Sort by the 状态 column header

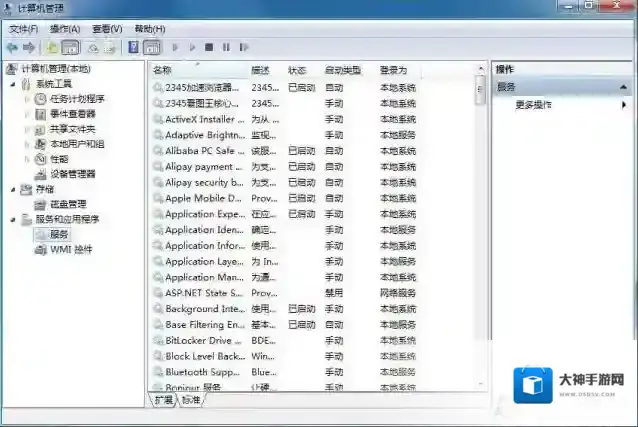(304, 70)
